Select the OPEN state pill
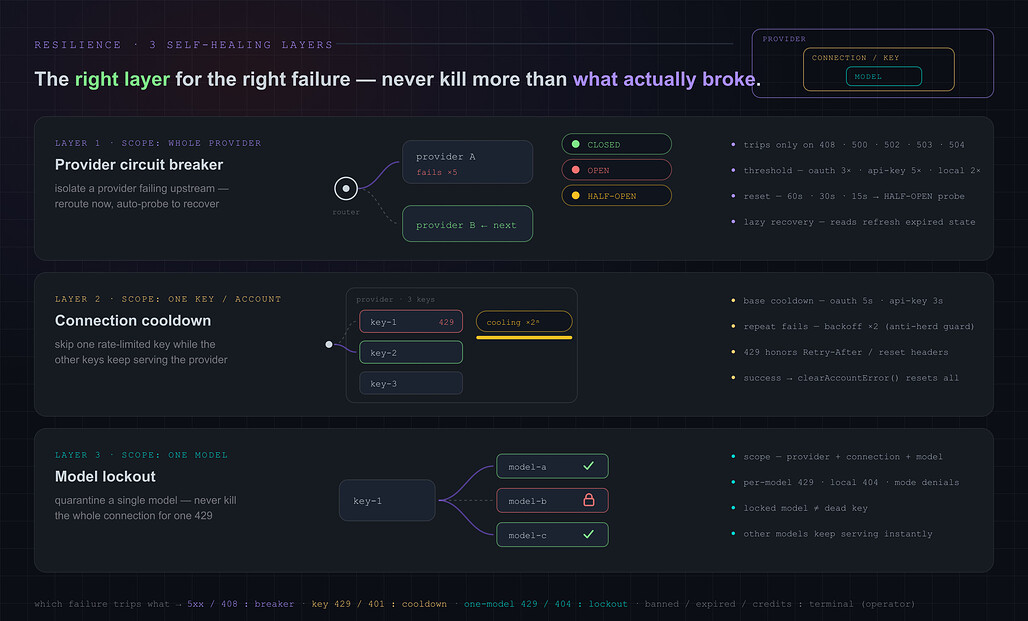Image resolution: width=1028 pixels, height=621 pixels. point(616,170)
